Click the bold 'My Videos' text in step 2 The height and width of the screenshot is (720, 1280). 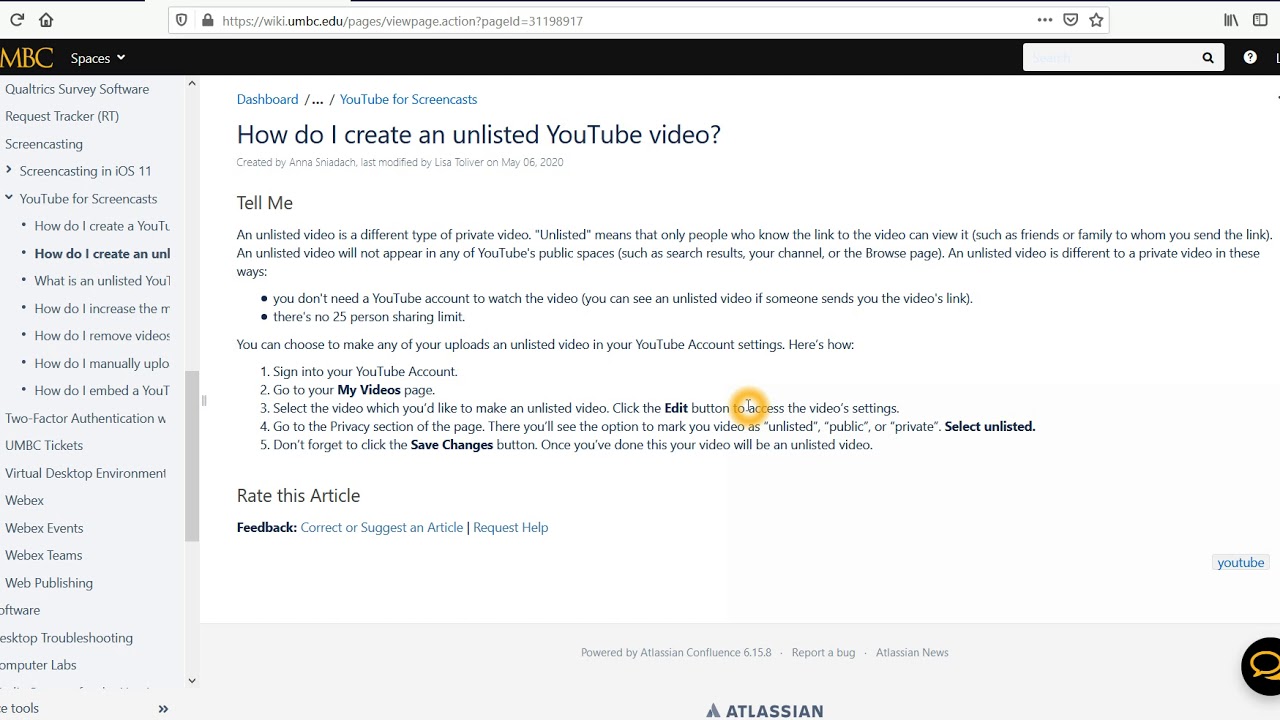click(x=369, y=390)
